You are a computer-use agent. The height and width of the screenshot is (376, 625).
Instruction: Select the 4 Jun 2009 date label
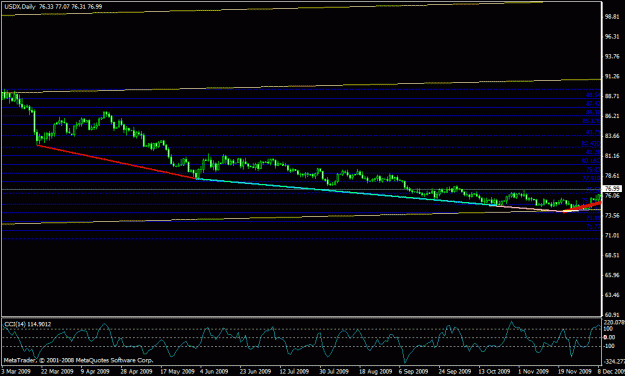pos(214,371)
